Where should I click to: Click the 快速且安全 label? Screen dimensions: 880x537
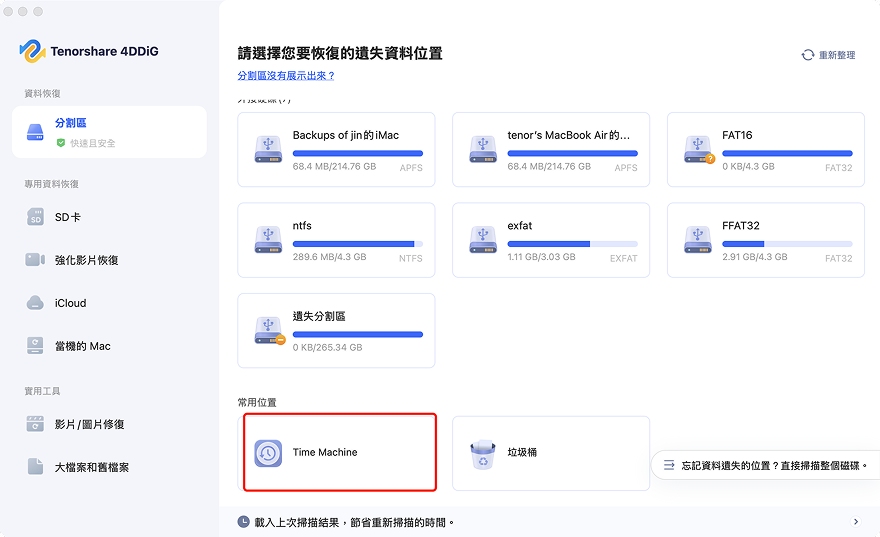point(93,143)
